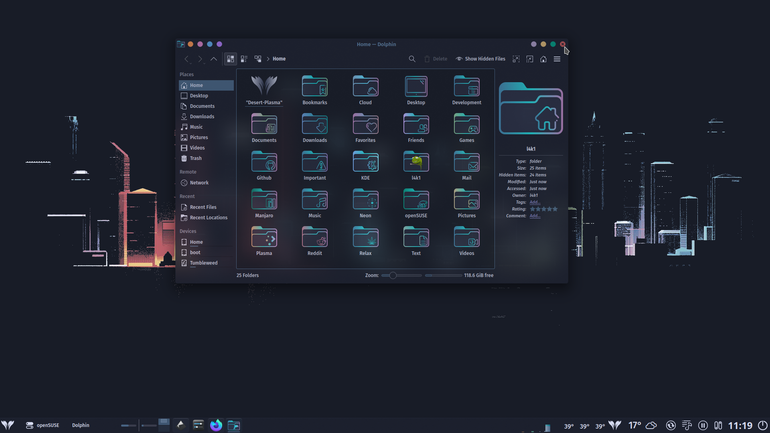
Task: Switch to Icons view mode
Action: [x=230, y=59]
